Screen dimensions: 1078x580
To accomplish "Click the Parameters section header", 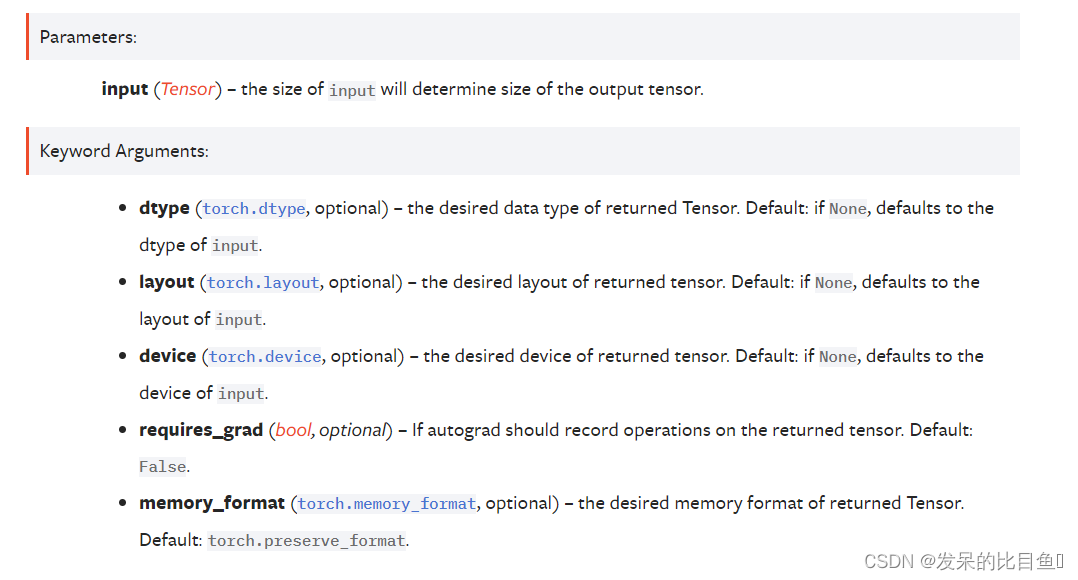I will click(88, 37).
